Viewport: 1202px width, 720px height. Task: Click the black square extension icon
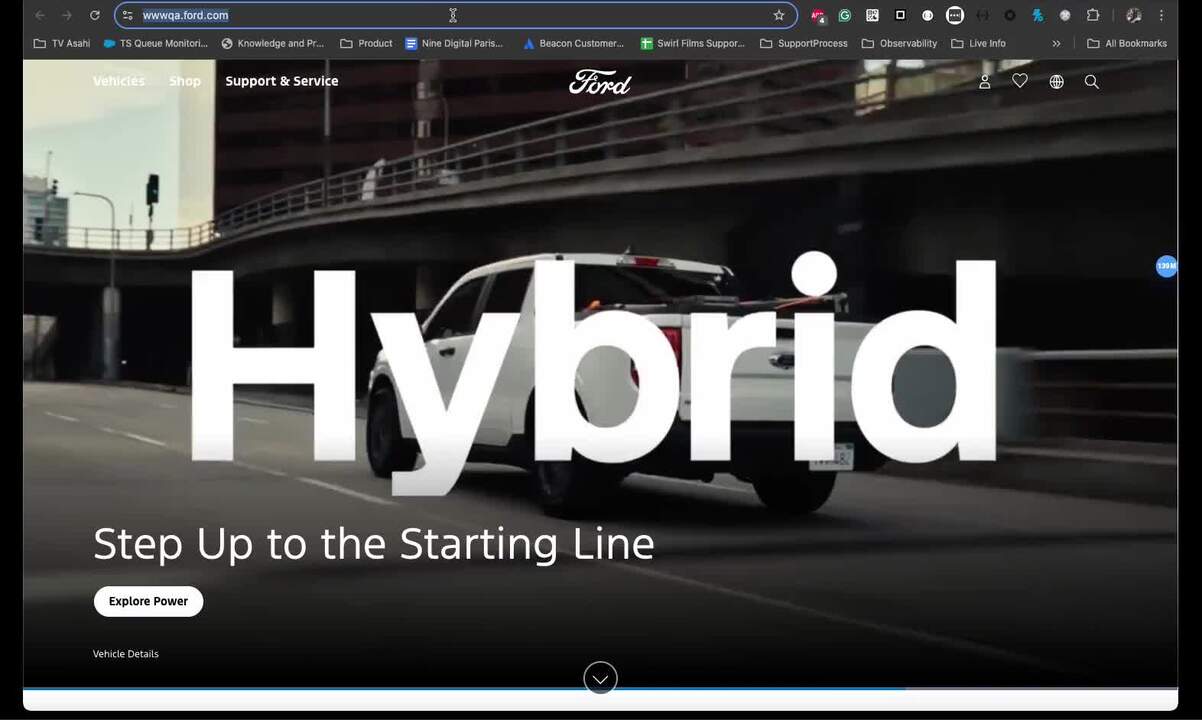pos(900,15)
